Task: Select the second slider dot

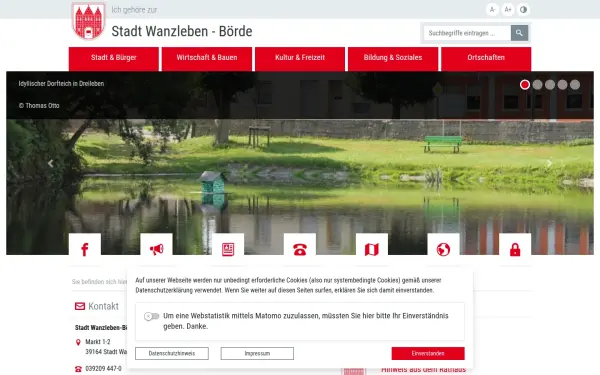Action: coord(537,85)
